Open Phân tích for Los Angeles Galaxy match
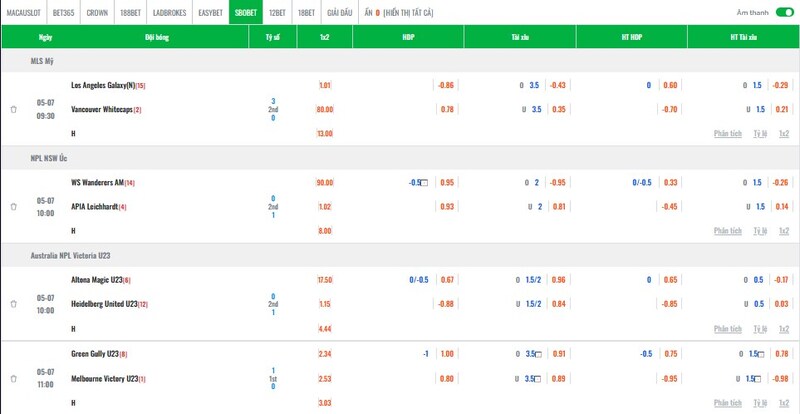800x414 pixels. pyautogui.click(x=728, y=133)
